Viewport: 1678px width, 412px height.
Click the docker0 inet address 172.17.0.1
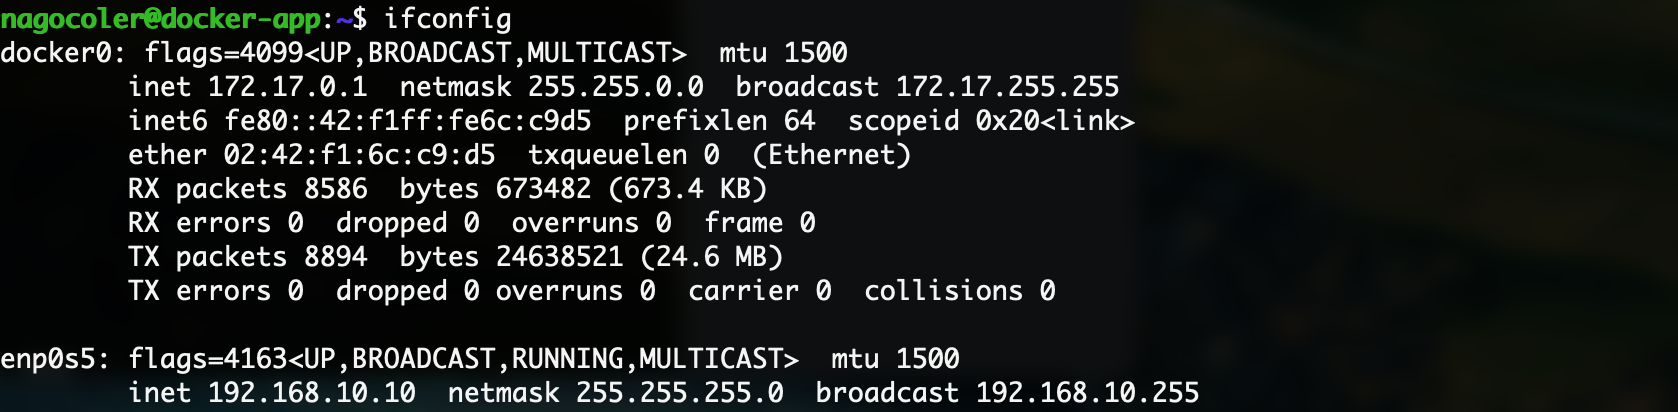(x=287, y=87)
